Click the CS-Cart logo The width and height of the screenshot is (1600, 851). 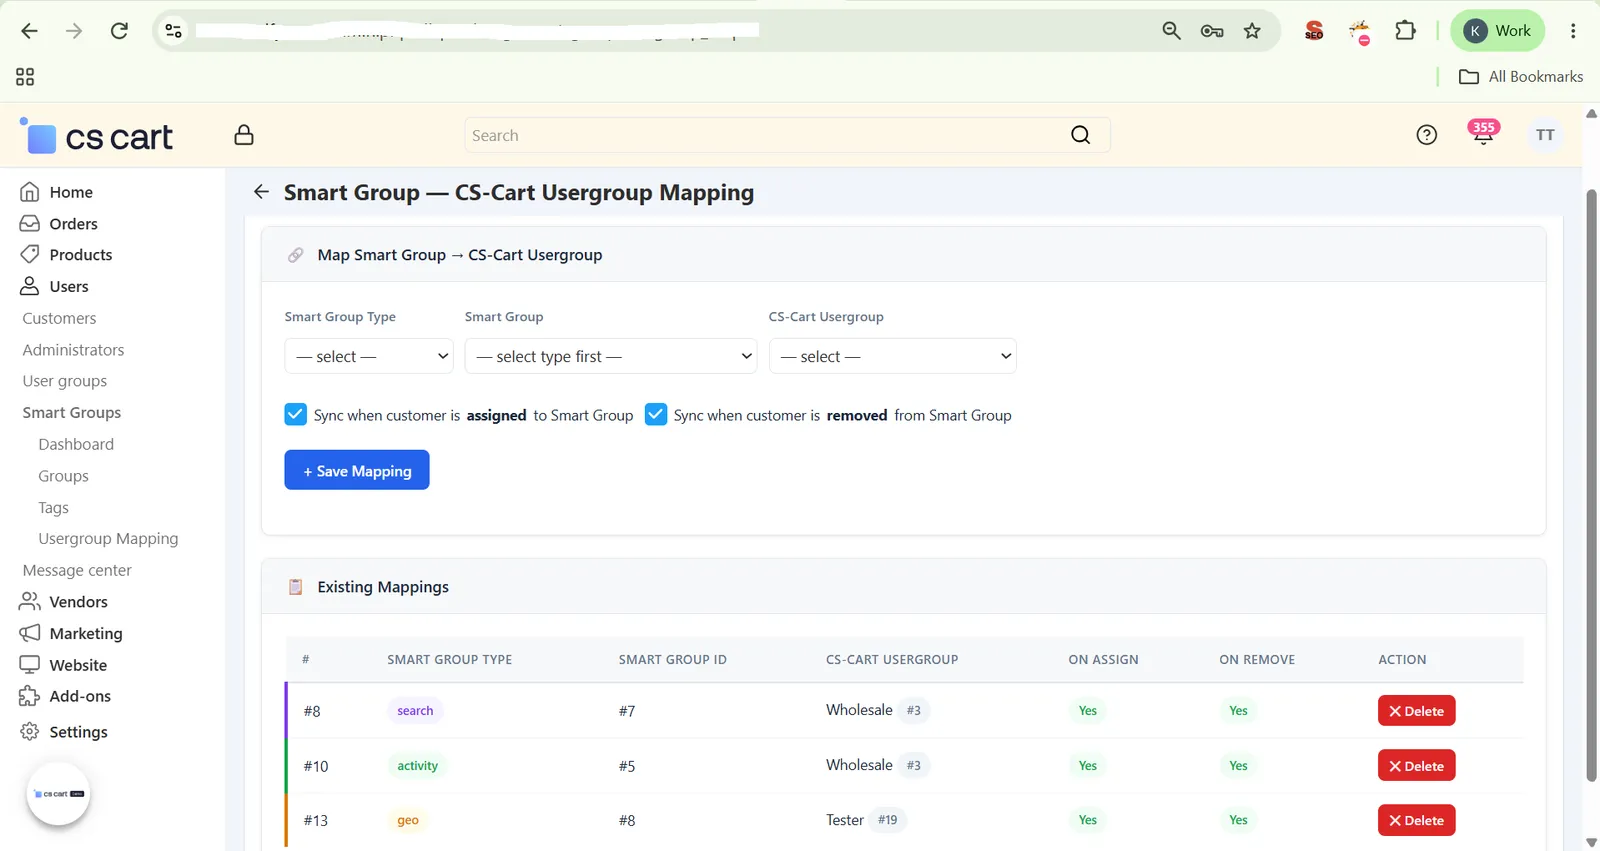coord(97,136)
